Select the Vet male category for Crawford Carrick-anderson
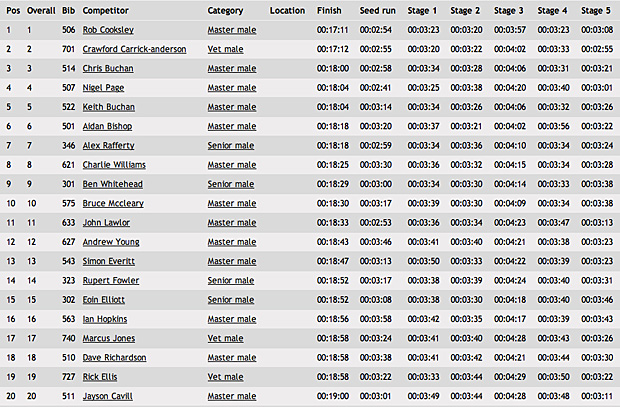Viewport: 620px width, 407px height. 226,49
